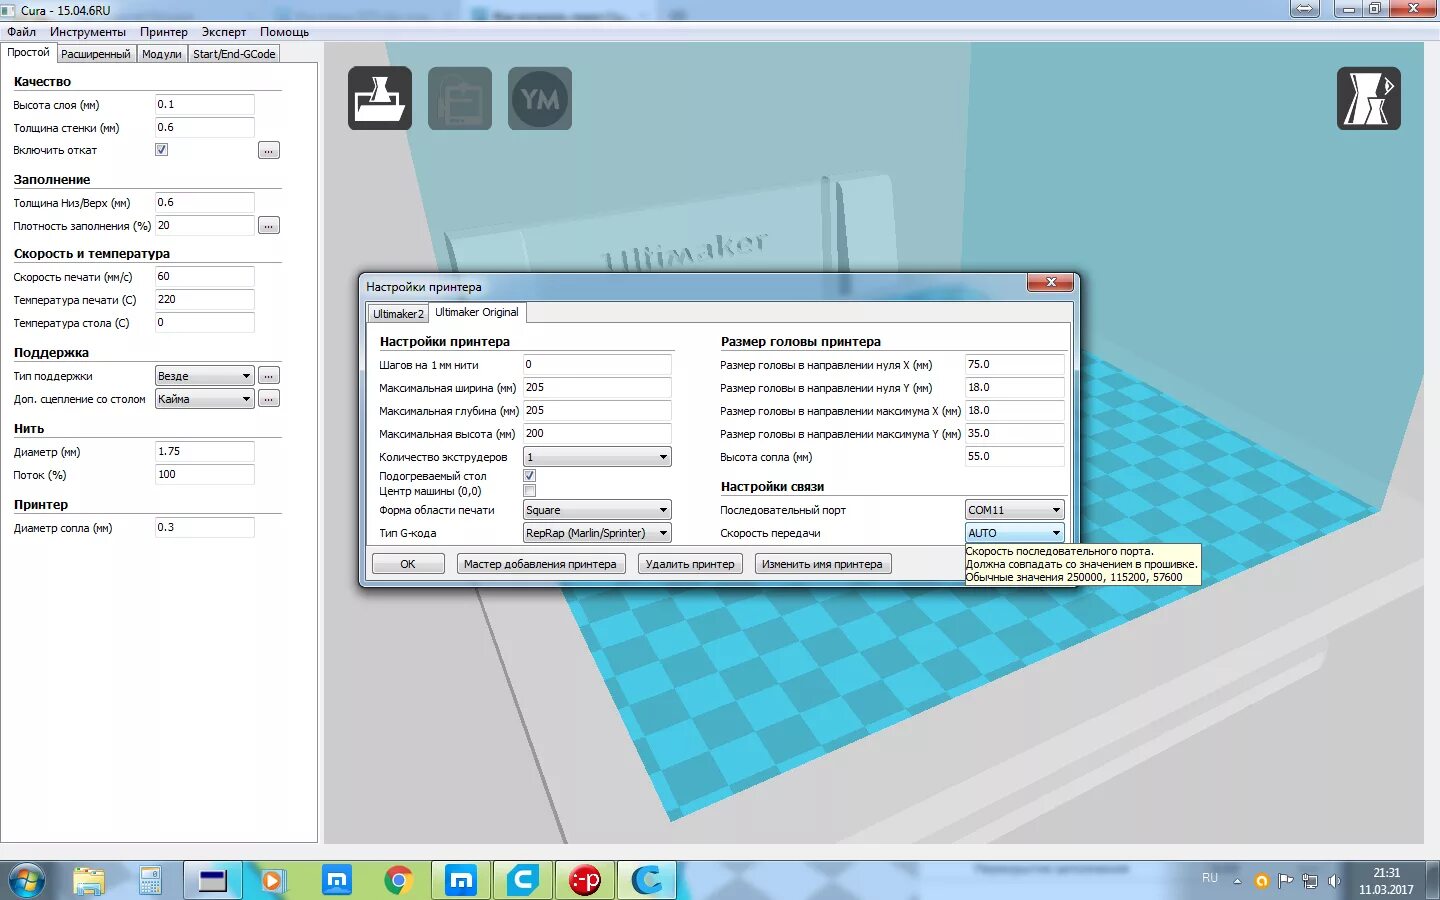The image size is (1440, 900).
Task: Click Мастер добавления принтера button
Action: pos(540,564)
